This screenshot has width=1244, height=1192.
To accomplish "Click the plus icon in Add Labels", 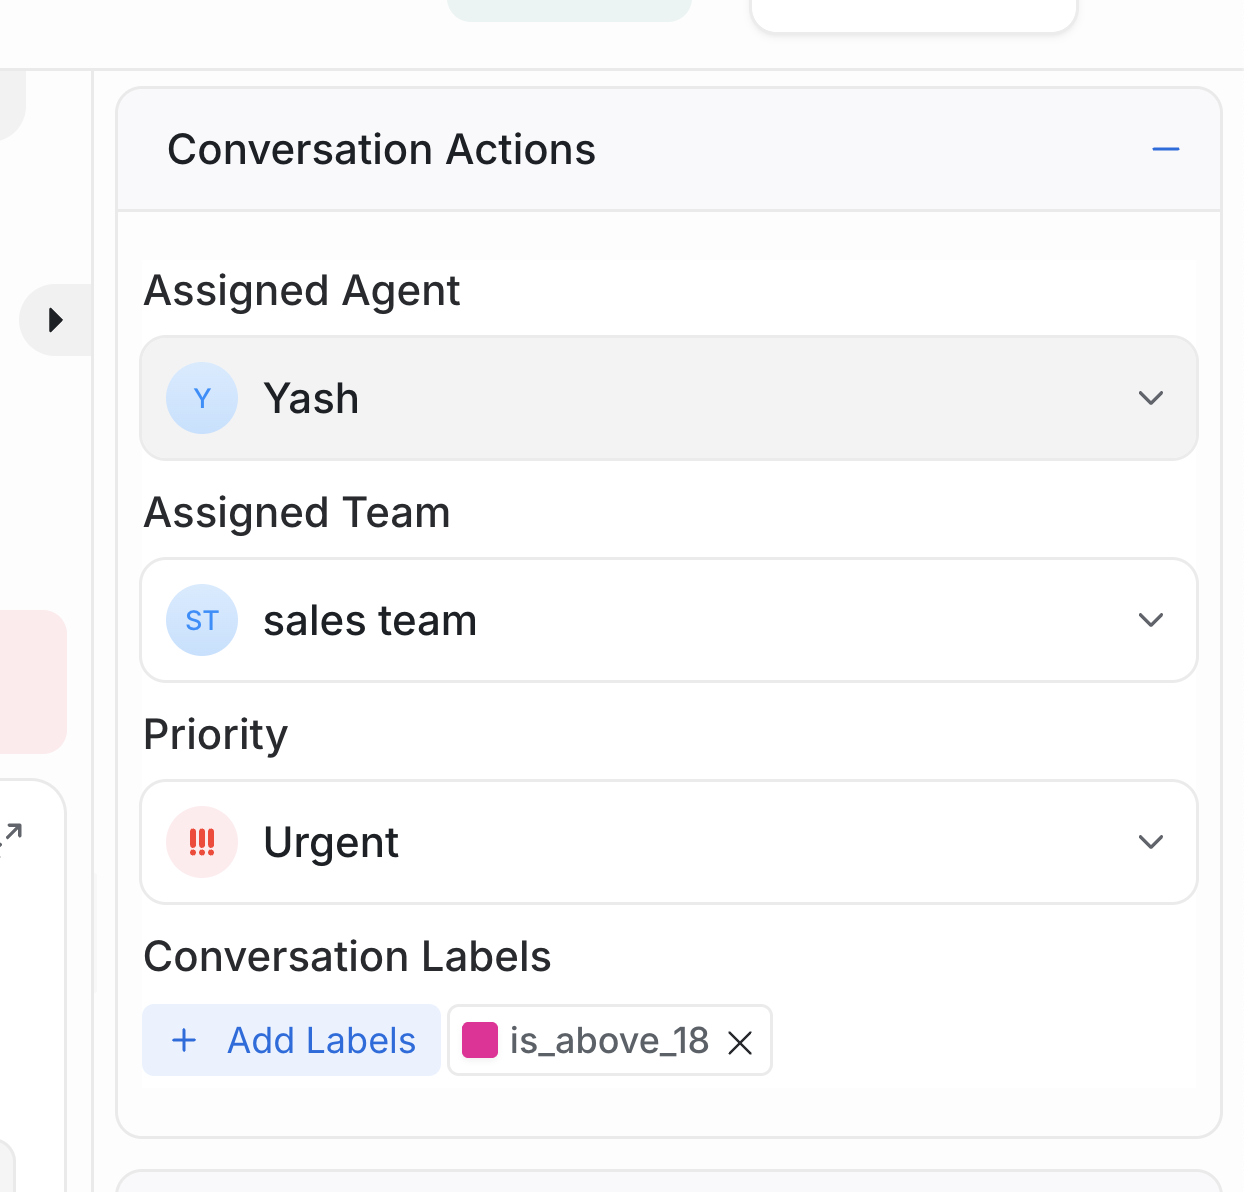I will point(184,1040).
